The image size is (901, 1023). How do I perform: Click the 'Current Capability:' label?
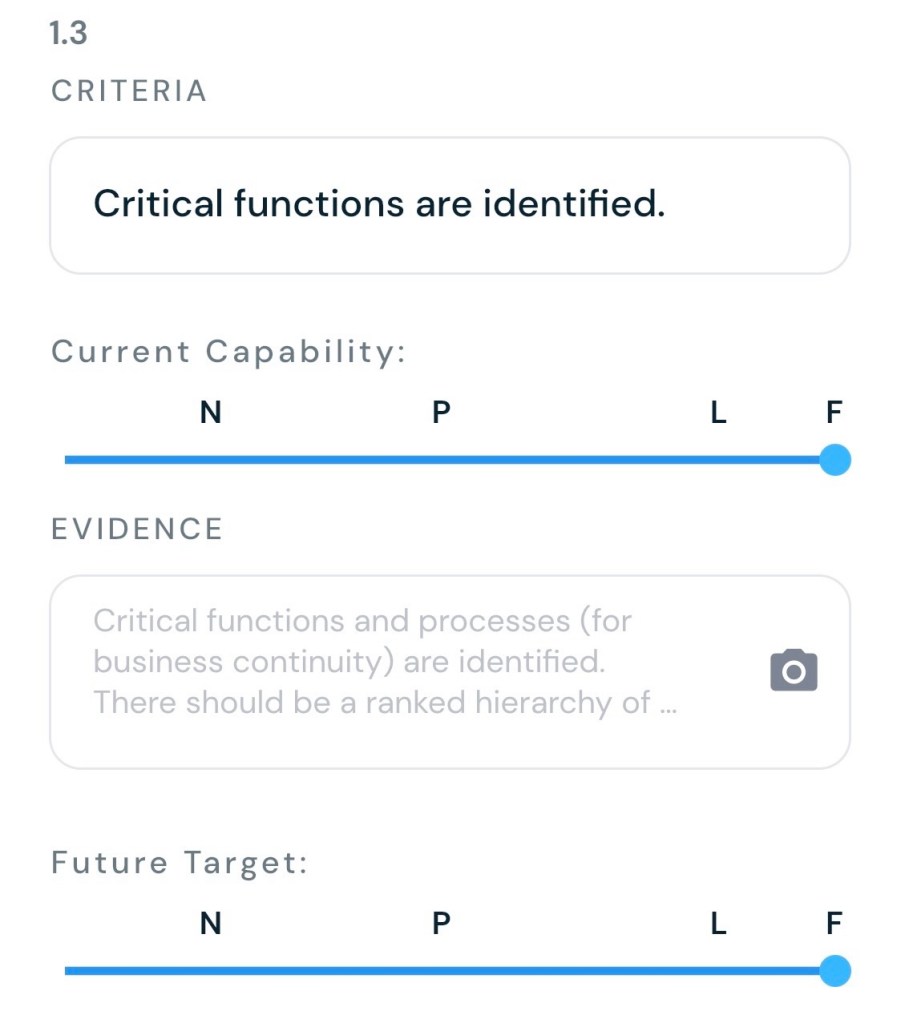pos(228,352)
